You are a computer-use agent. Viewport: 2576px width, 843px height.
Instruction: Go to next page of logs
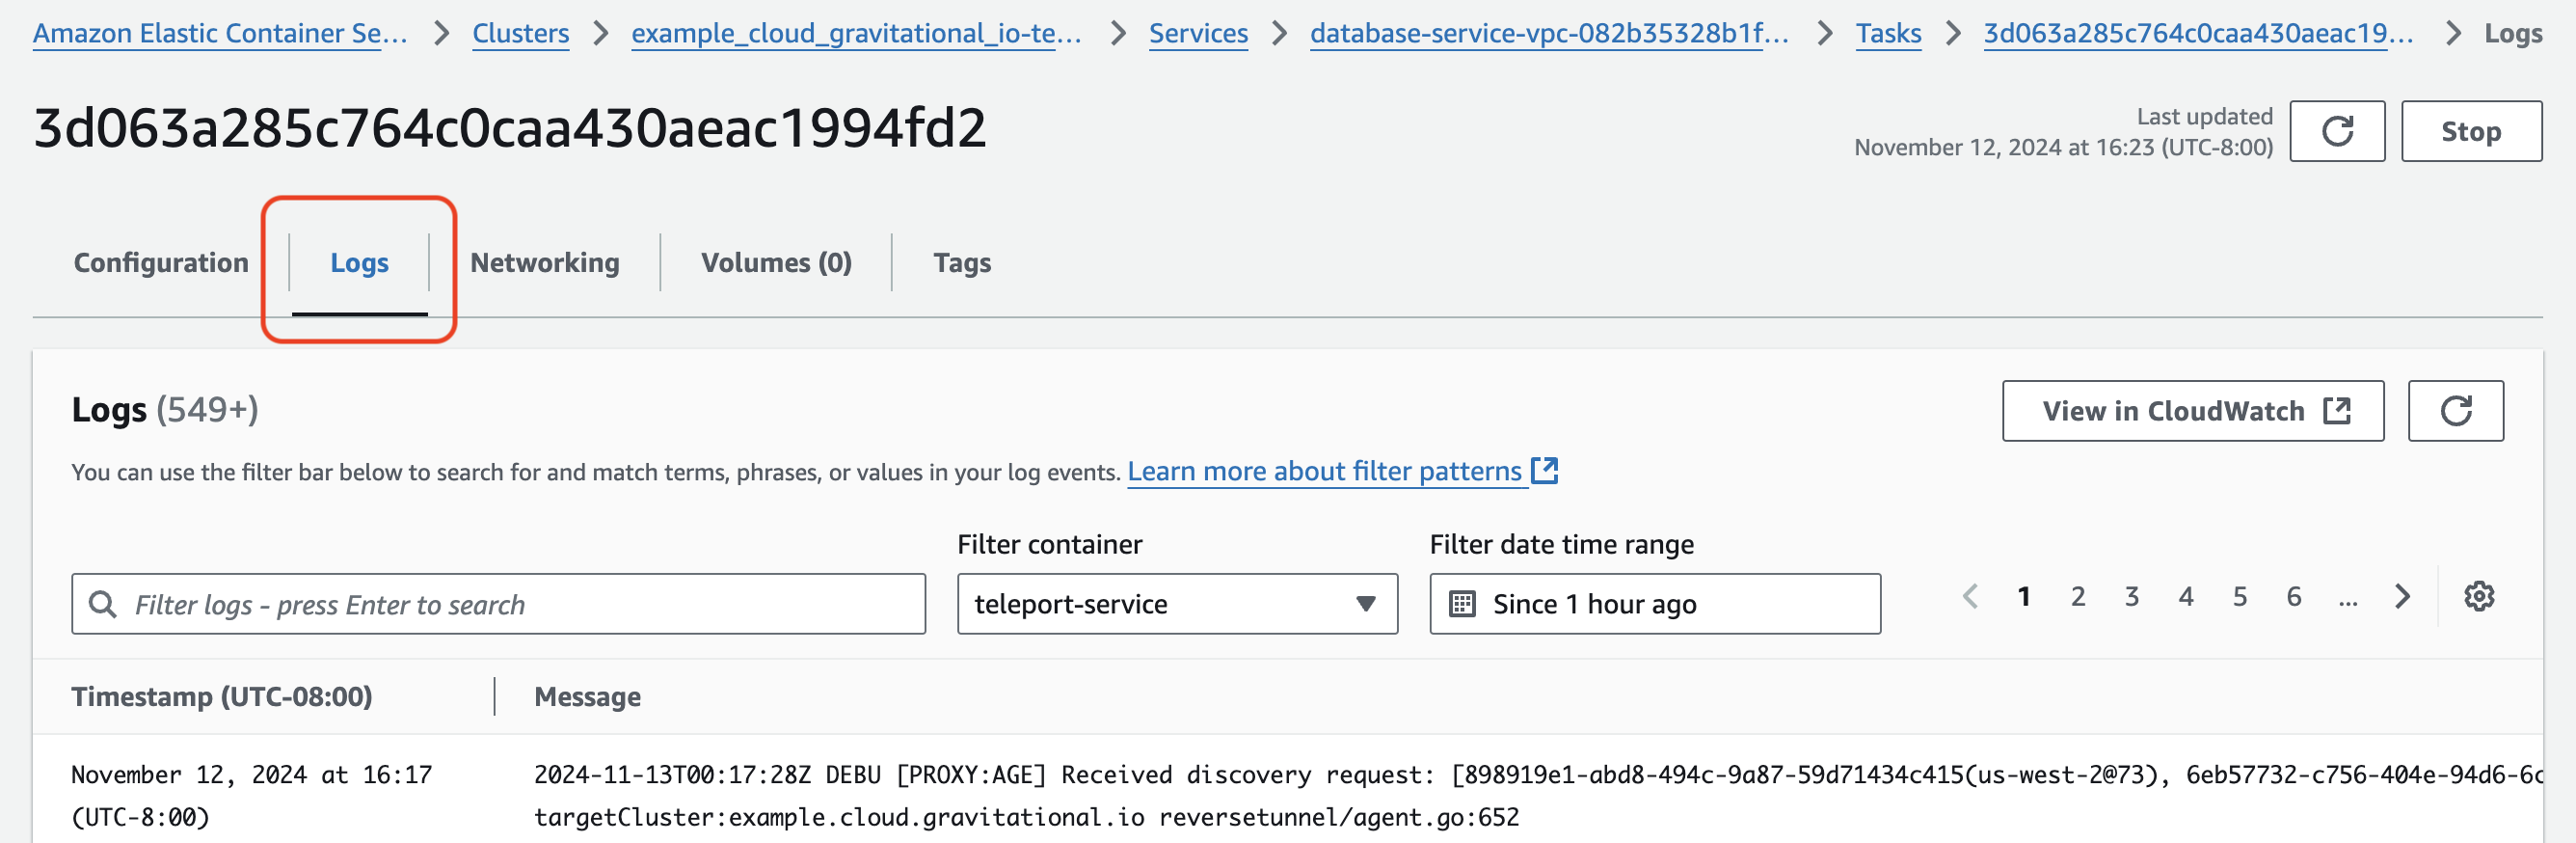click(x=2402, y=597)
